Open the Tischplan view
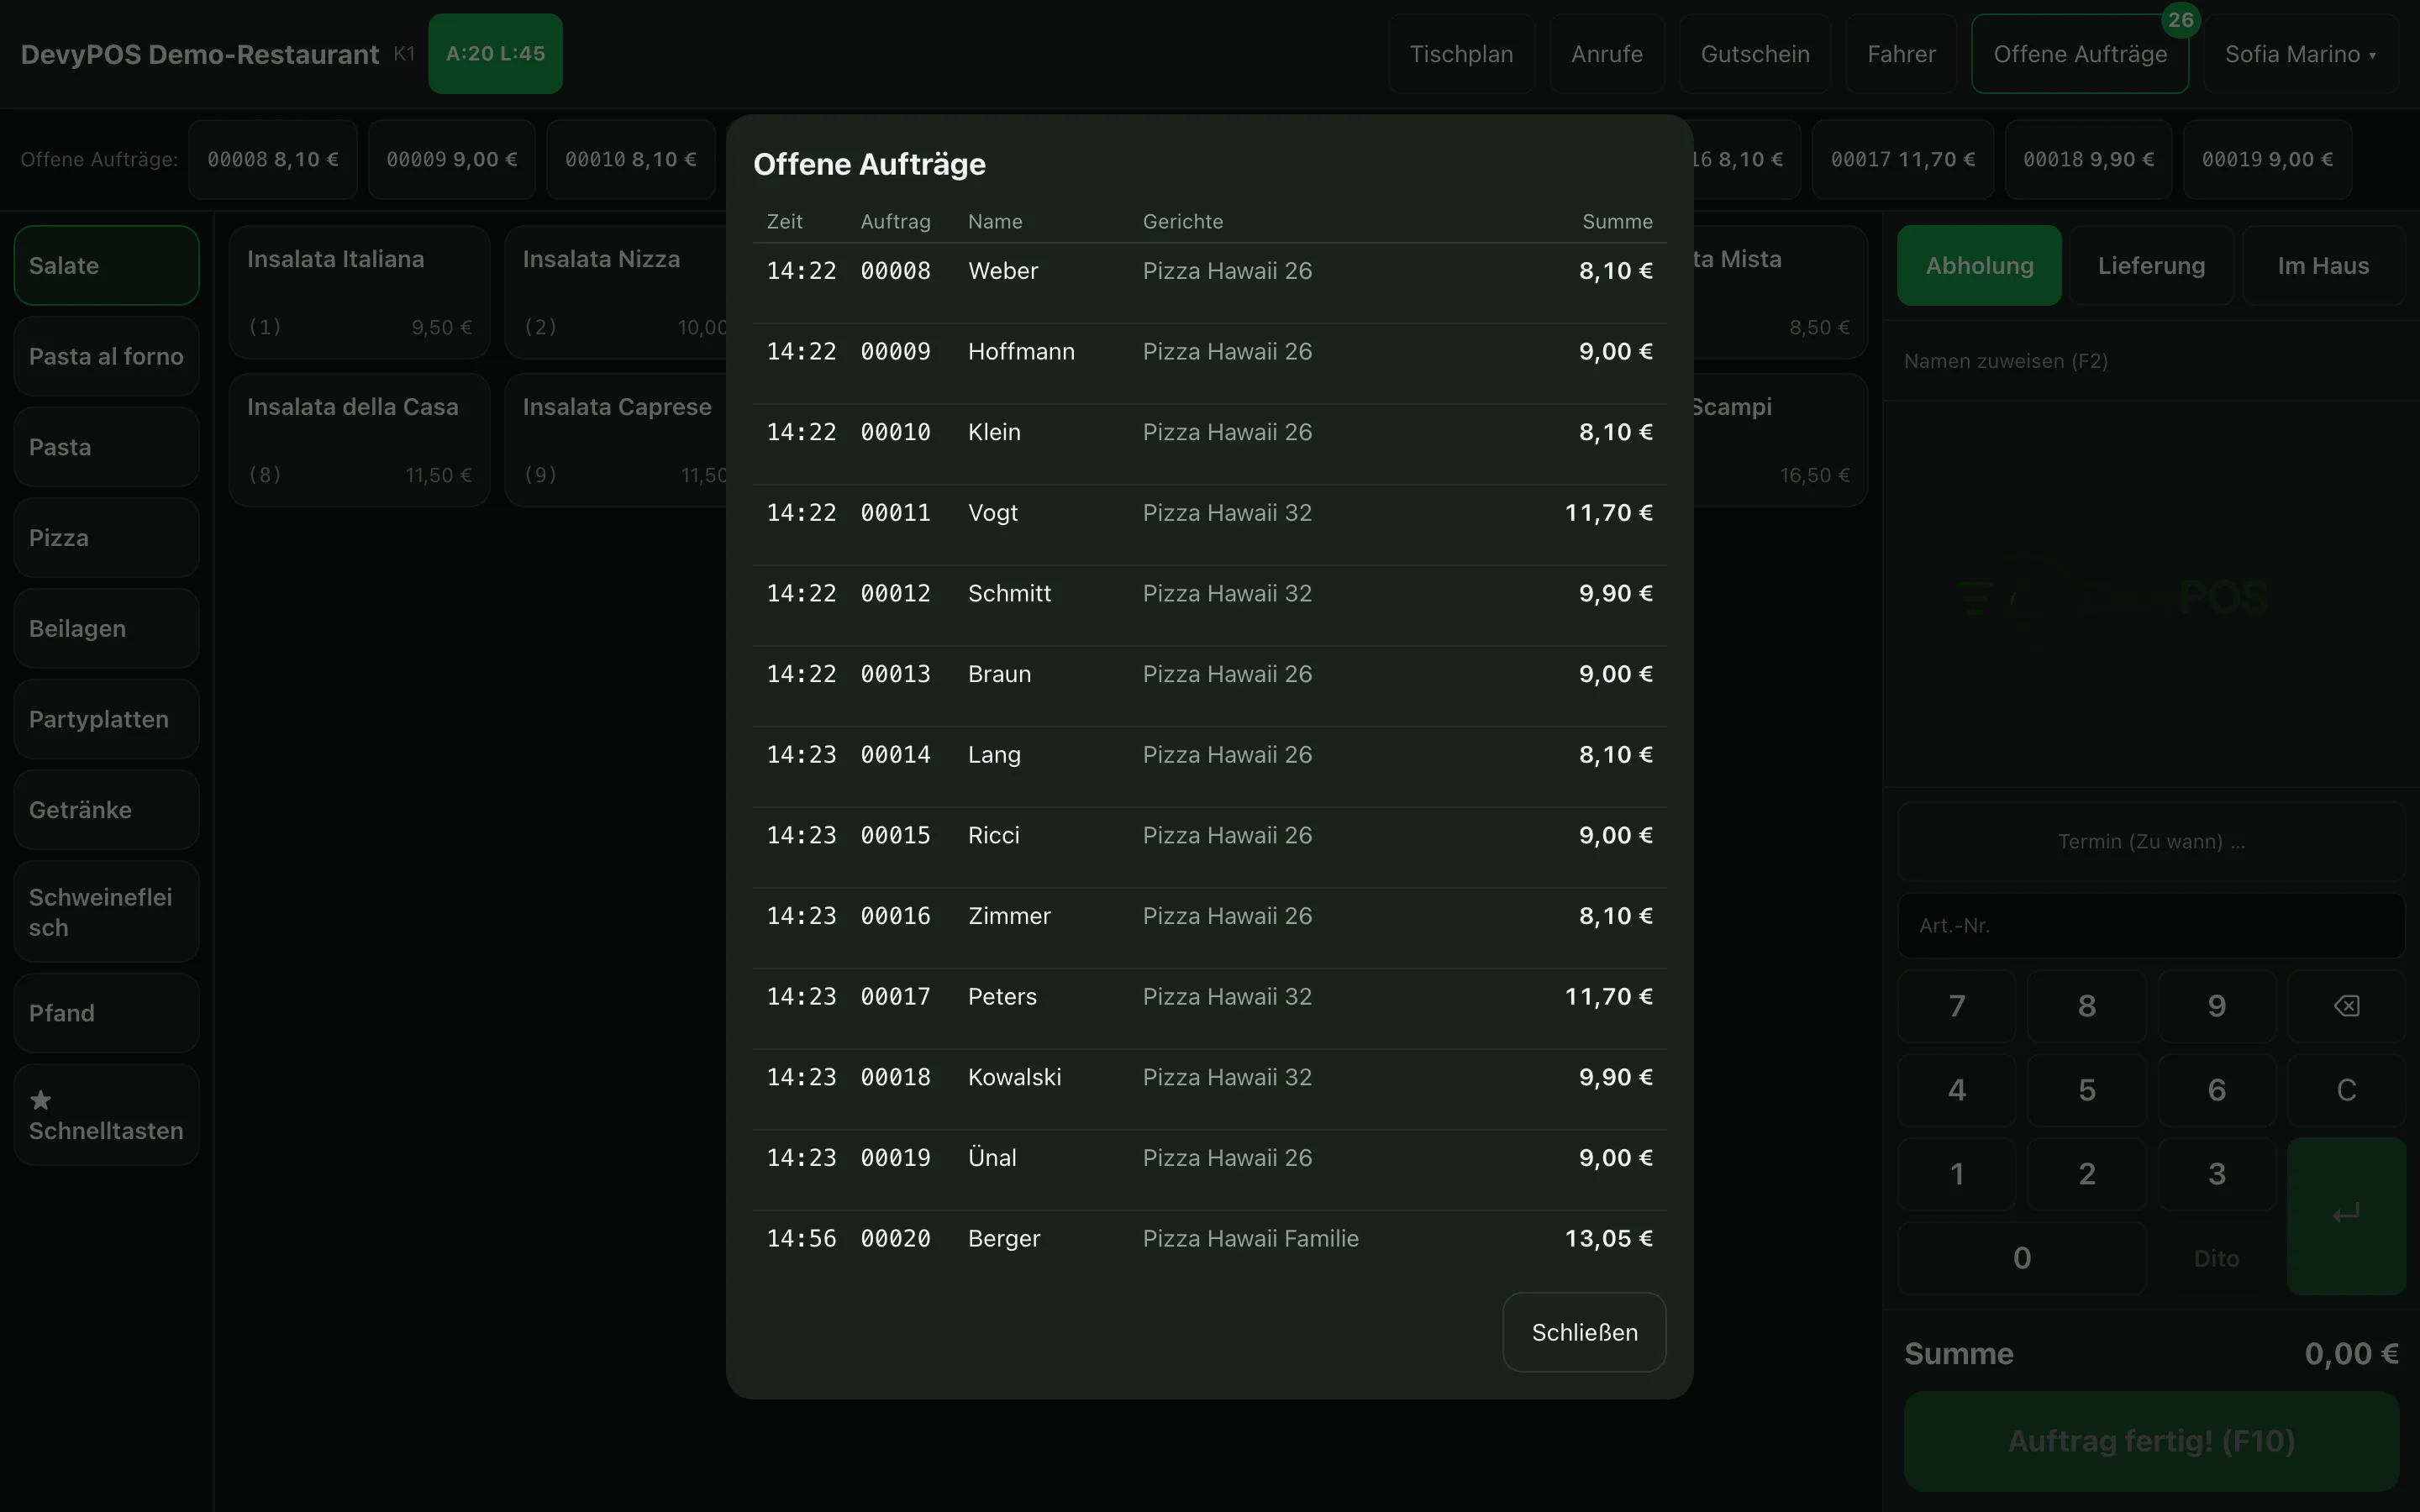2420x1512 pixels. coord(1461,54)
